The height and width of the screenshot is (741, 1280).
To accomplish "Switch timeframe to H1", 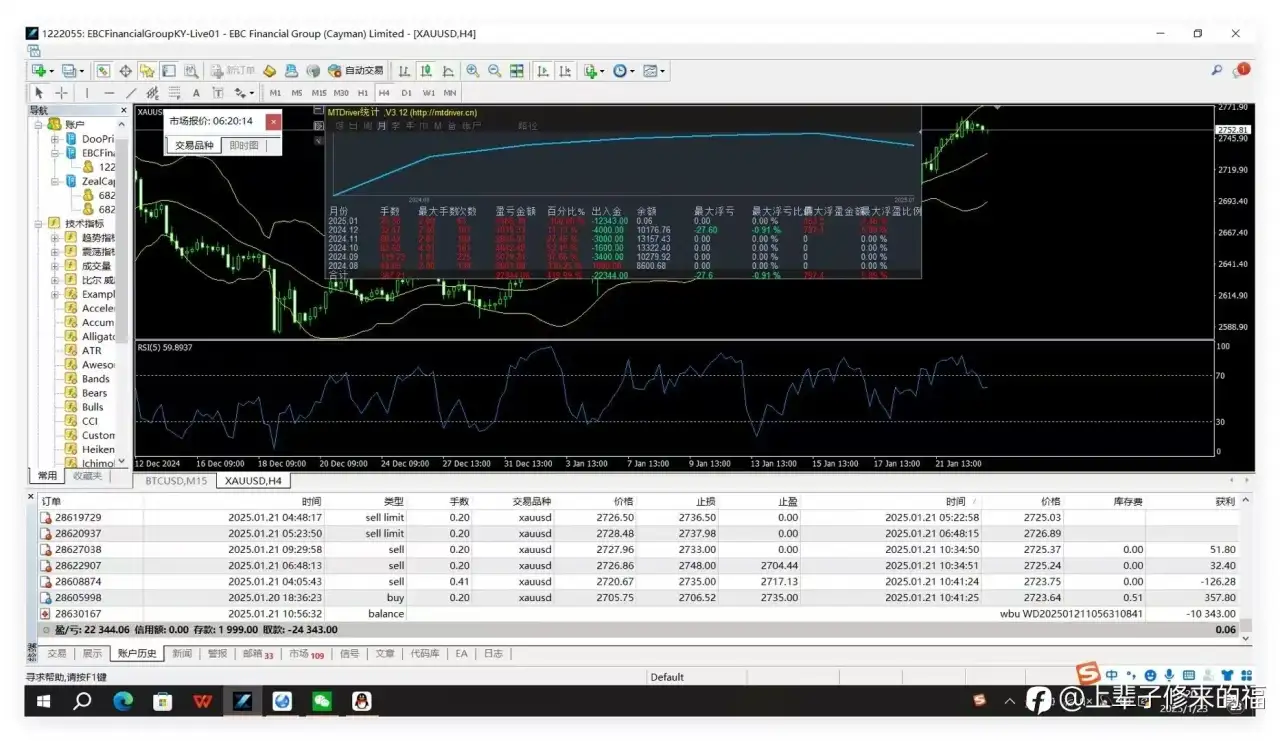I will (363, 93).
